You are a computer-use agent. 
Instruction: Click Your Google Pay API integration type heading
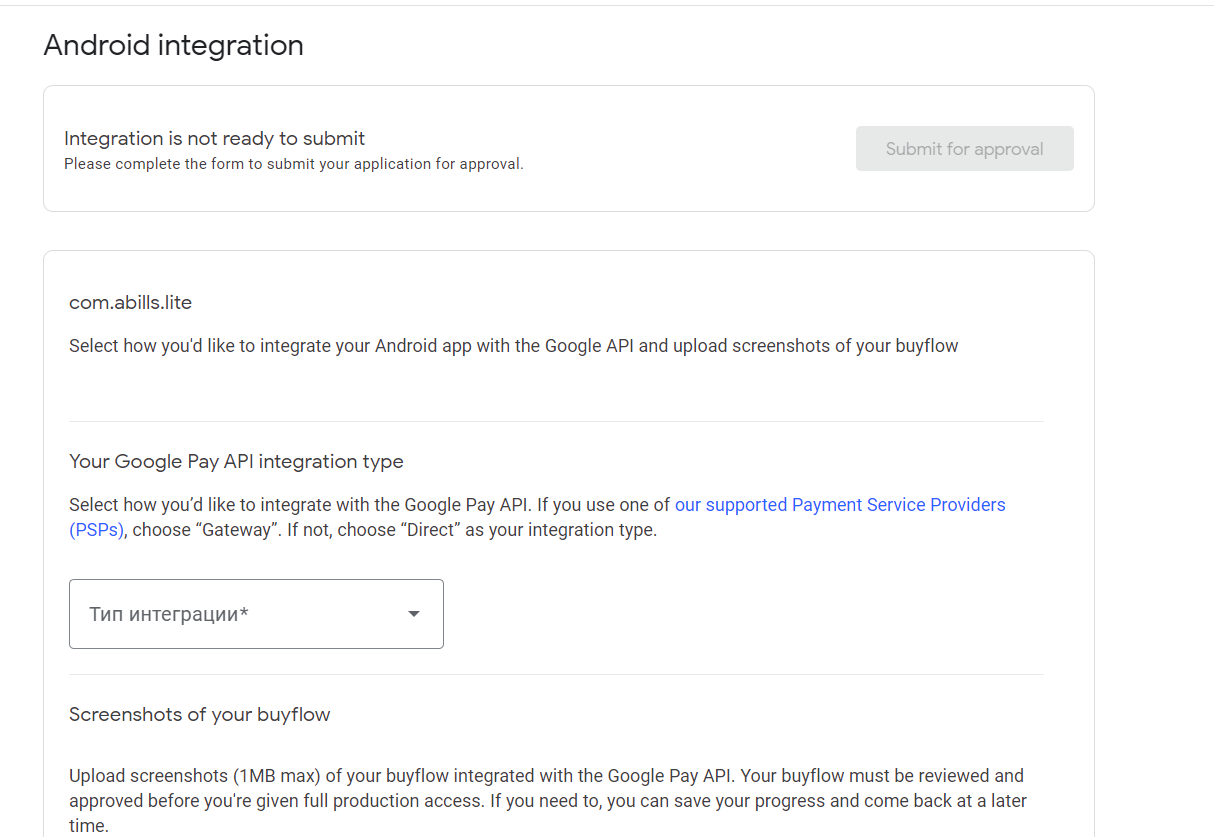tap(236, 461)
